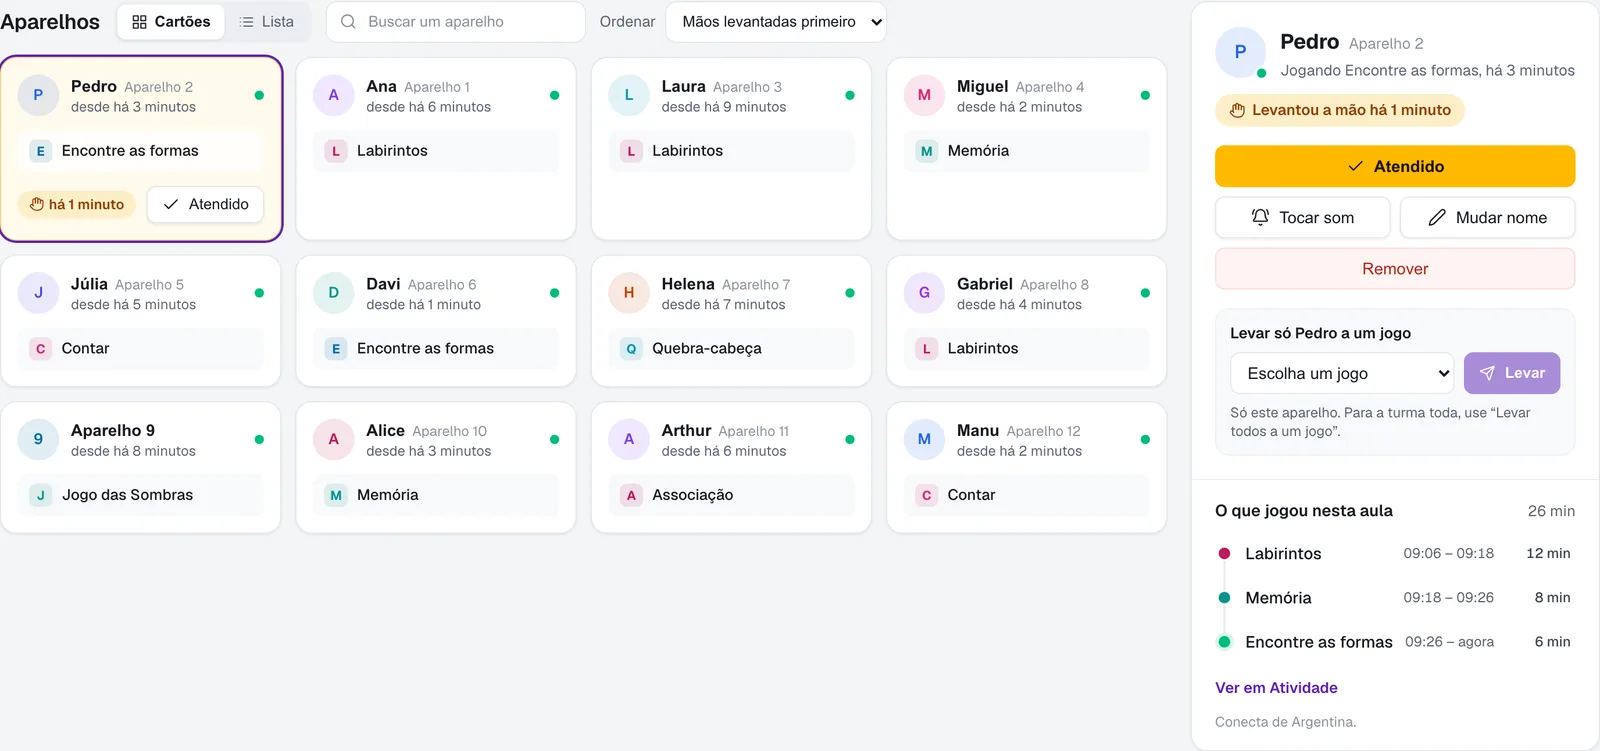1600x751 pixels.
Task: Switch to the Lista view
Action: coord(267,22)
